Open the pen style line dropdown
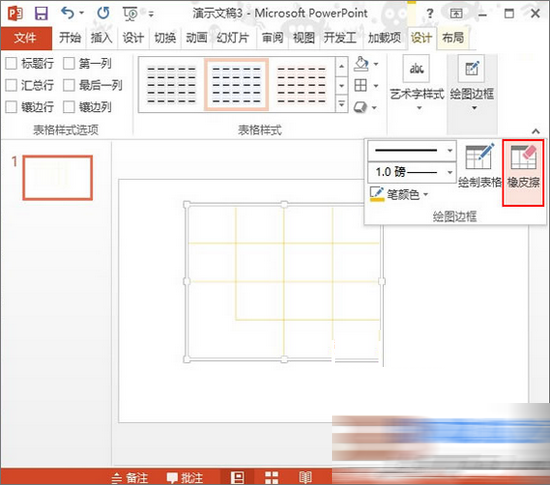The width and height of the screenshot is (550, 485). 412,150
